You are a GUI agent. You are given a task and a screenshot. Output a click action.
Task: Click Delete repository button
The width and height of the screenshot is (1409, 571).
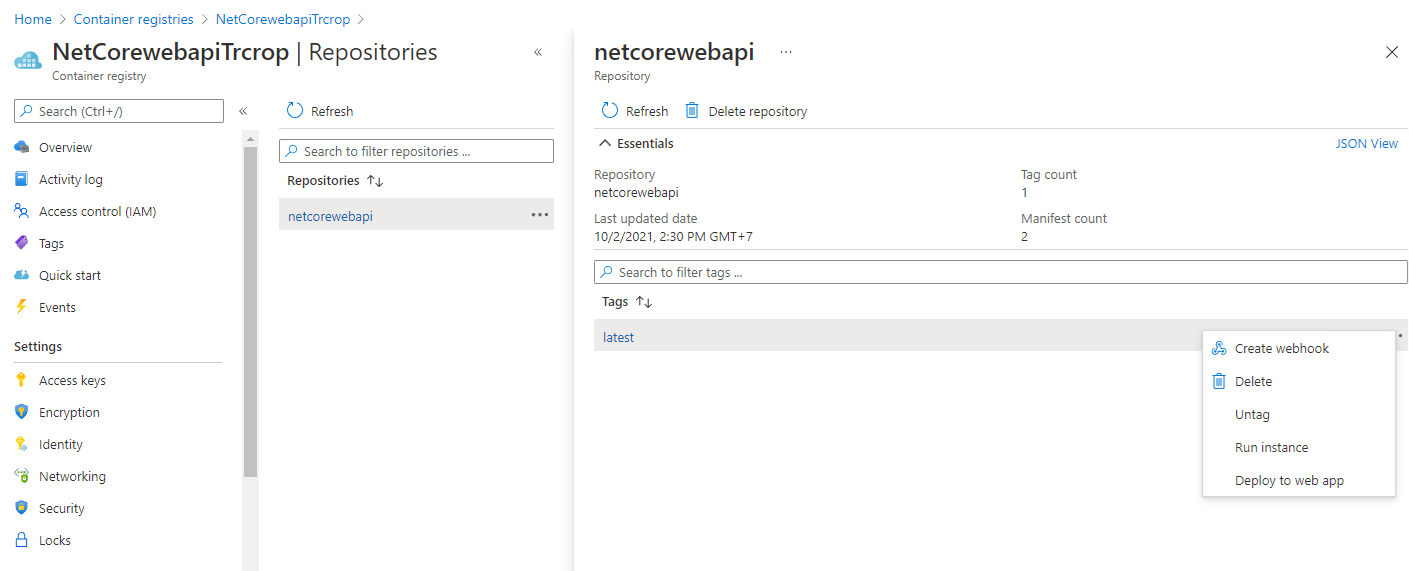[x=746, y=111]
